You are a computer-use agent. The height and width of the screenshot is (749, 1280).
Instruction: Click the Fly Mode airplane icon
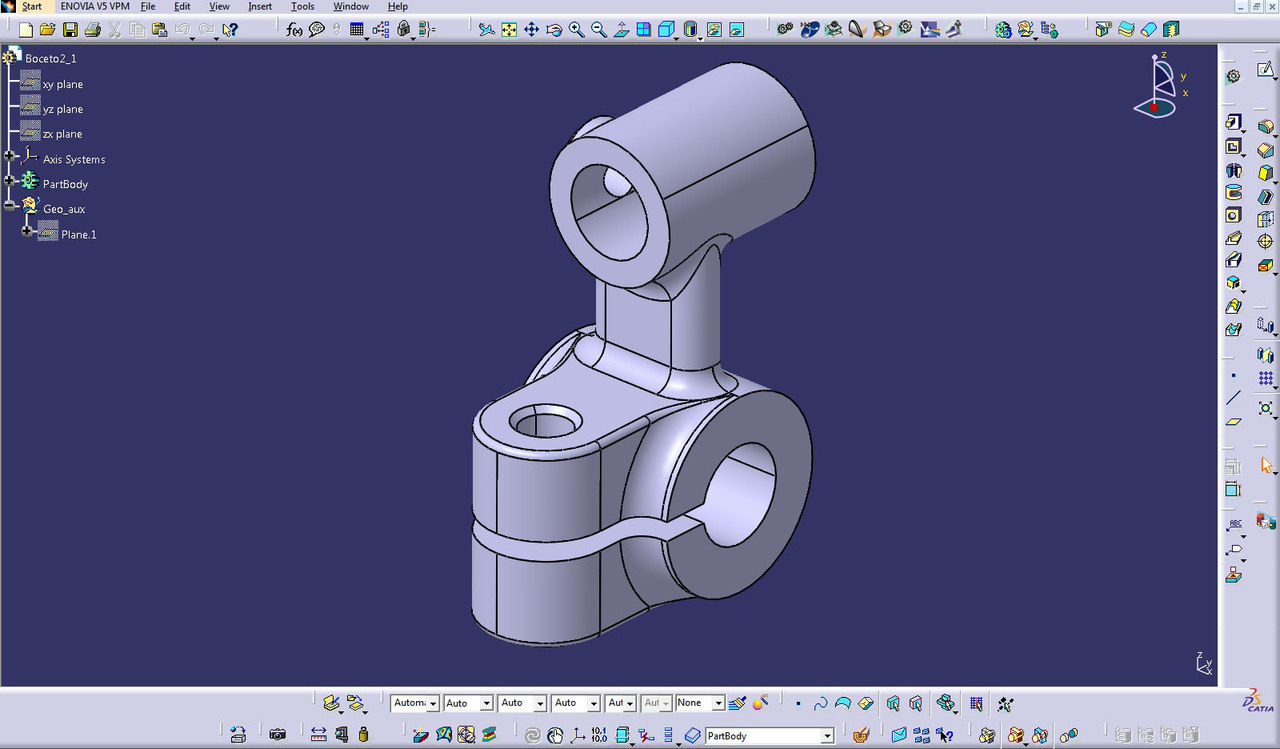pos(487,30)
